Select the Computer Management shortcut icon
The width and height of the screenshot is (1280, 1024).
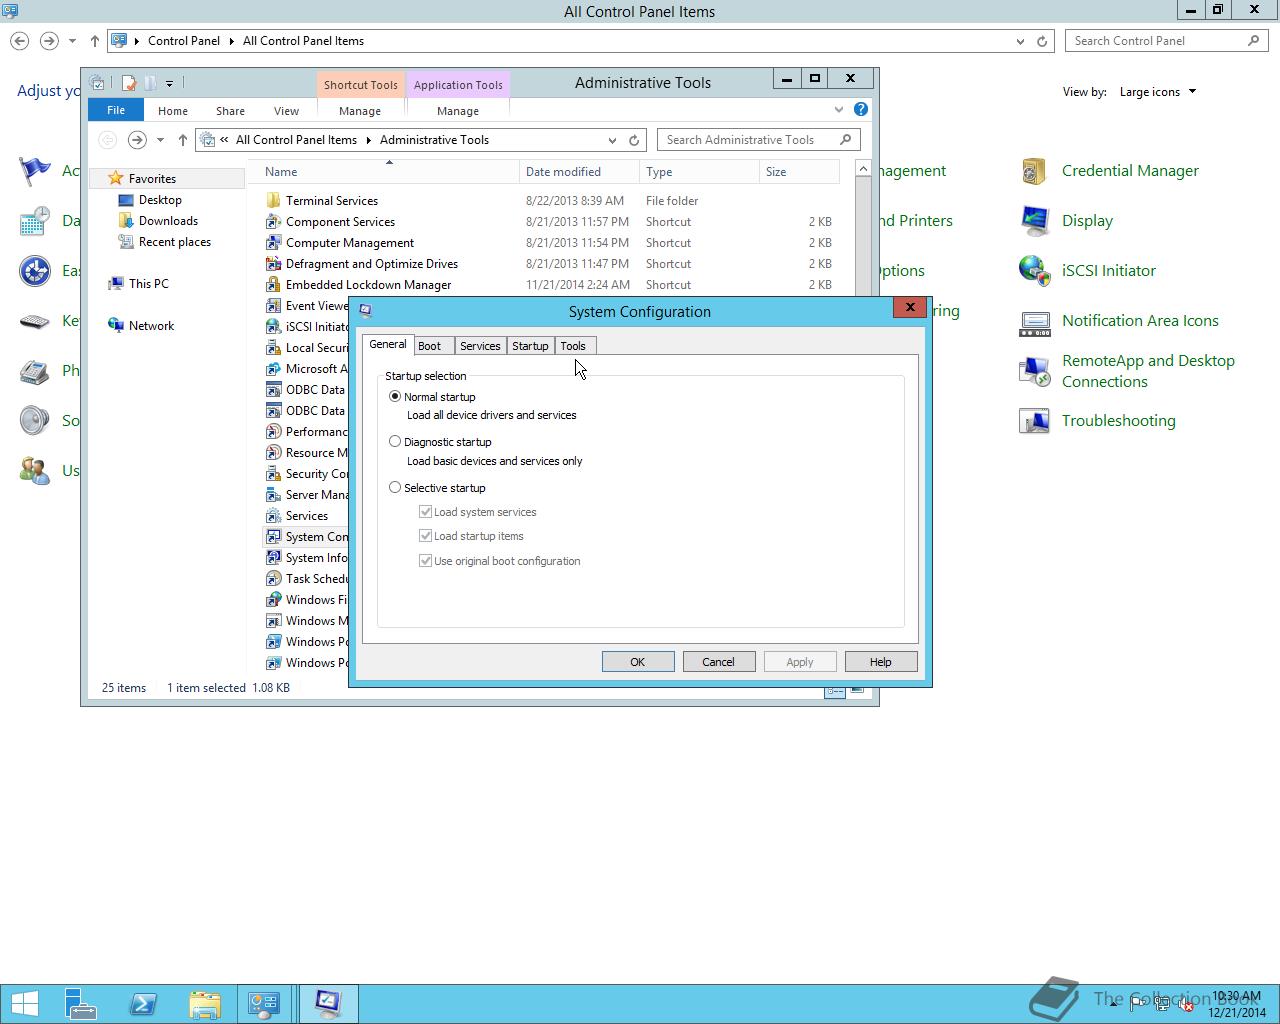[273, 243]
